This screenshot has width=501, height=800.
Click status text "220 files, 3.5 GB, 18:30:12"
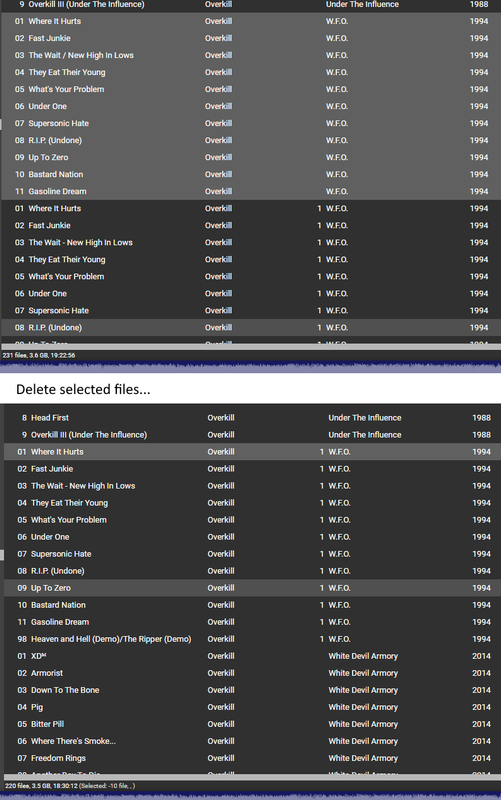(x=42, y=786)
